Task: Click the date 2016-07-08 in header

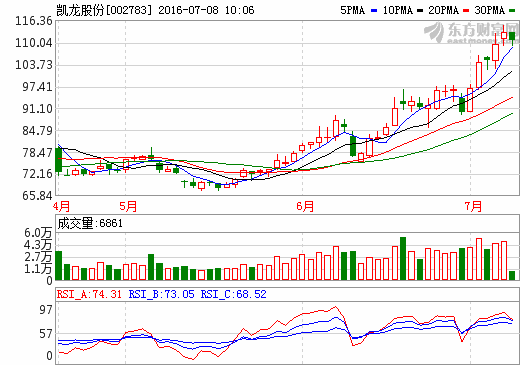Action: coord(188,10)
